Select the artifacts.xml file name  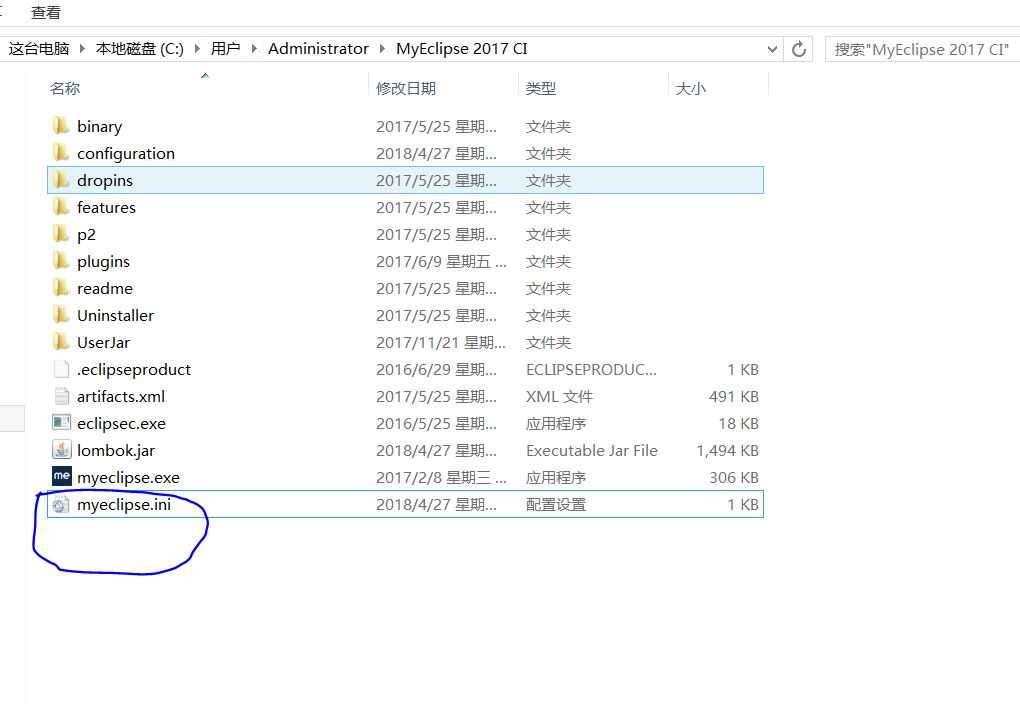click(x=121, y=396)
